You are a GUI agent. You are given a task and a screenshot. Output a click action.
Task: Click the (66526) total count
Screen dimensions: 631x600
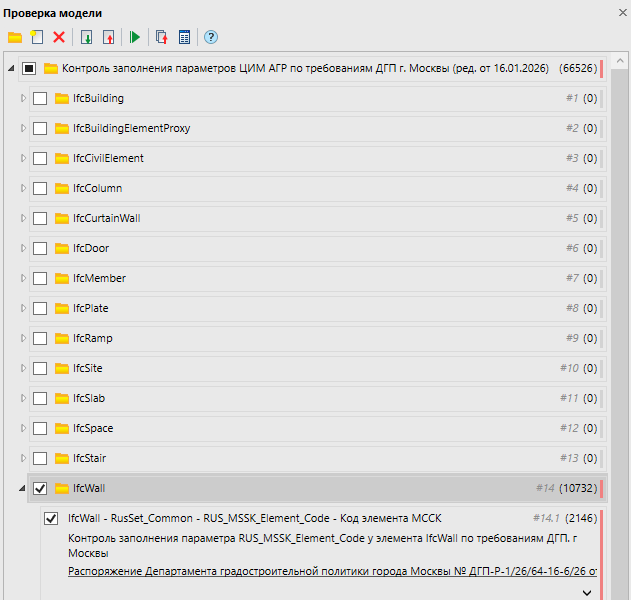pos(578,68)
